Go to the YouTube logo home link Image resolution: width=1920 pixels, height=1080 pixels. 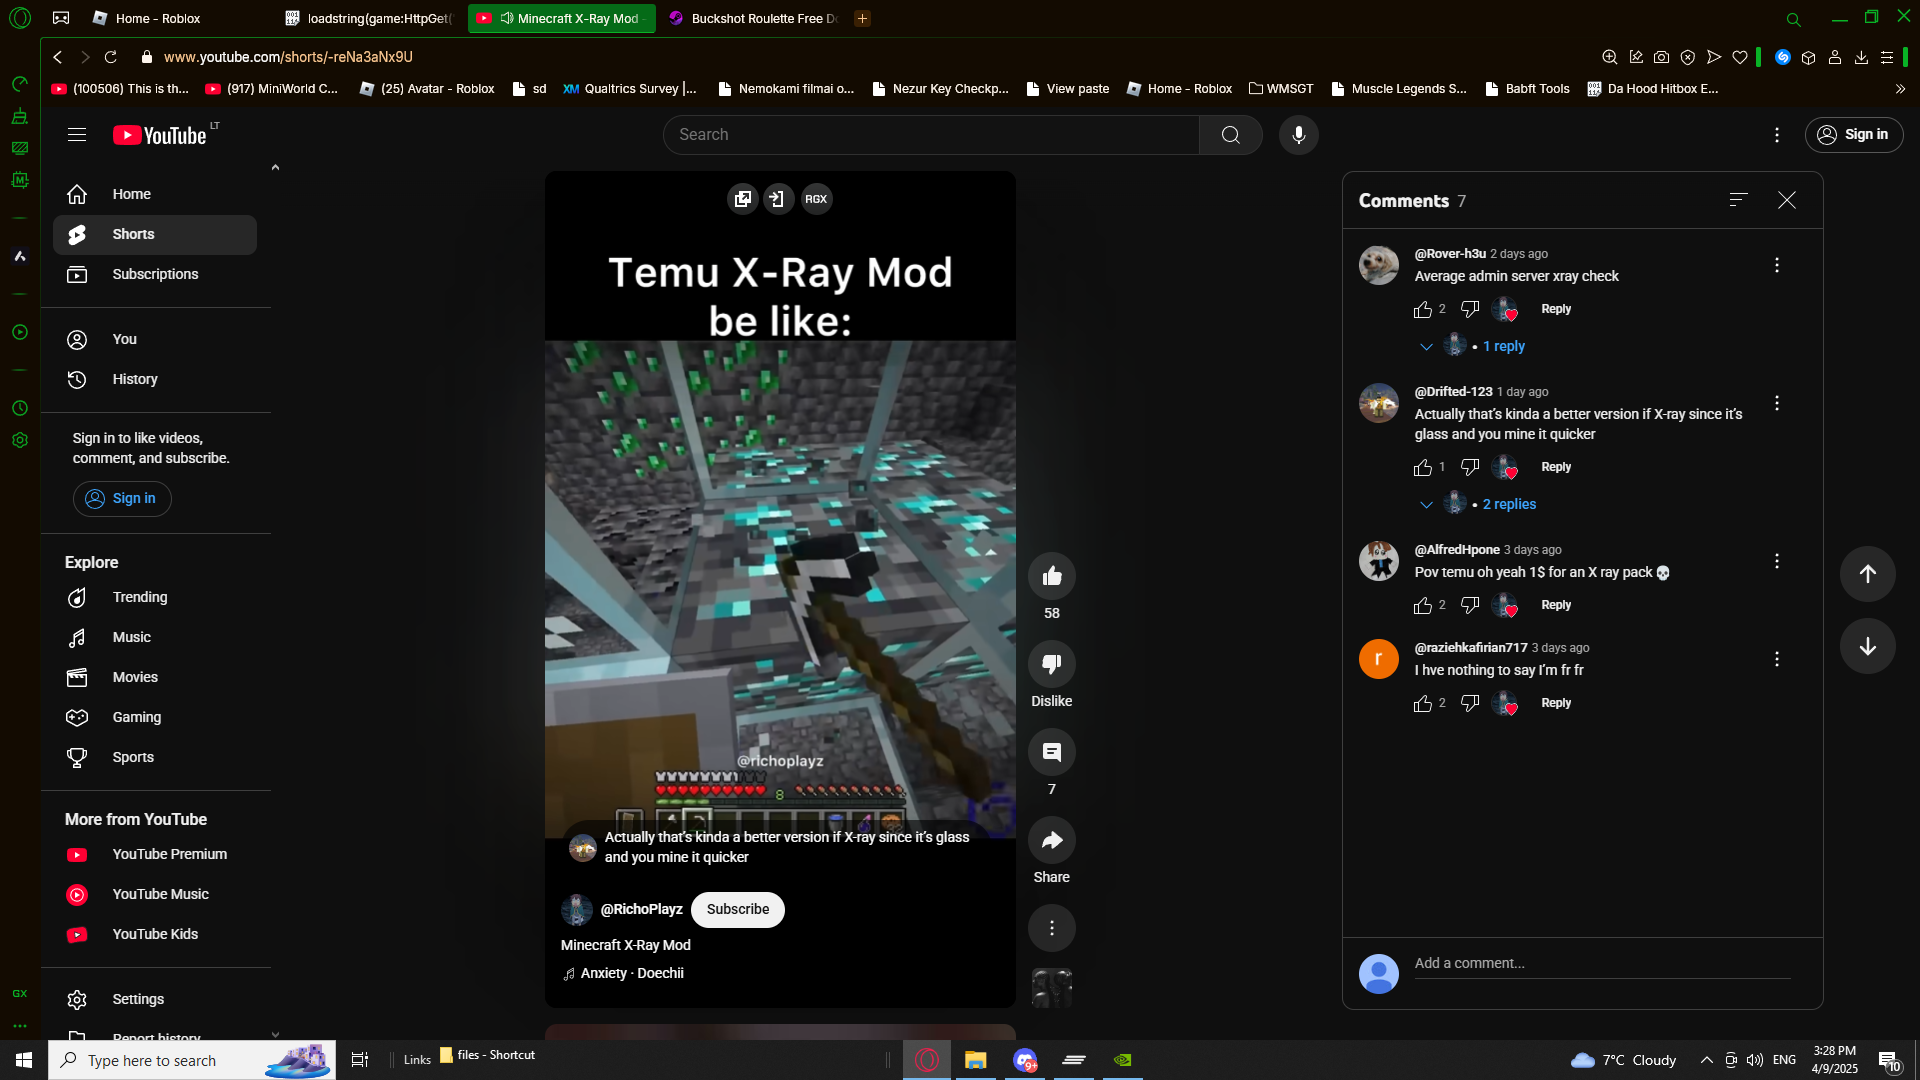click(x=160, y=135)
